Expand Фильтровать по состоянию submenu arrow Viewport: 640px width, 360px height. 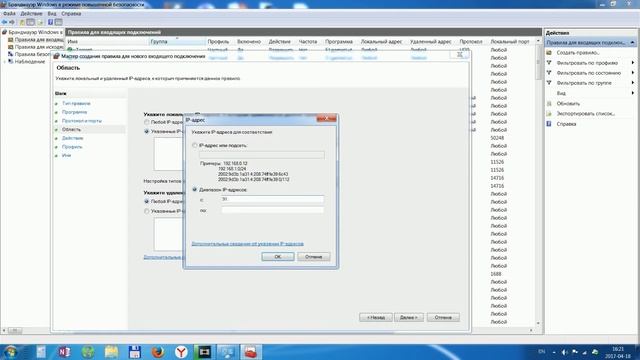[x=633, y=73]
